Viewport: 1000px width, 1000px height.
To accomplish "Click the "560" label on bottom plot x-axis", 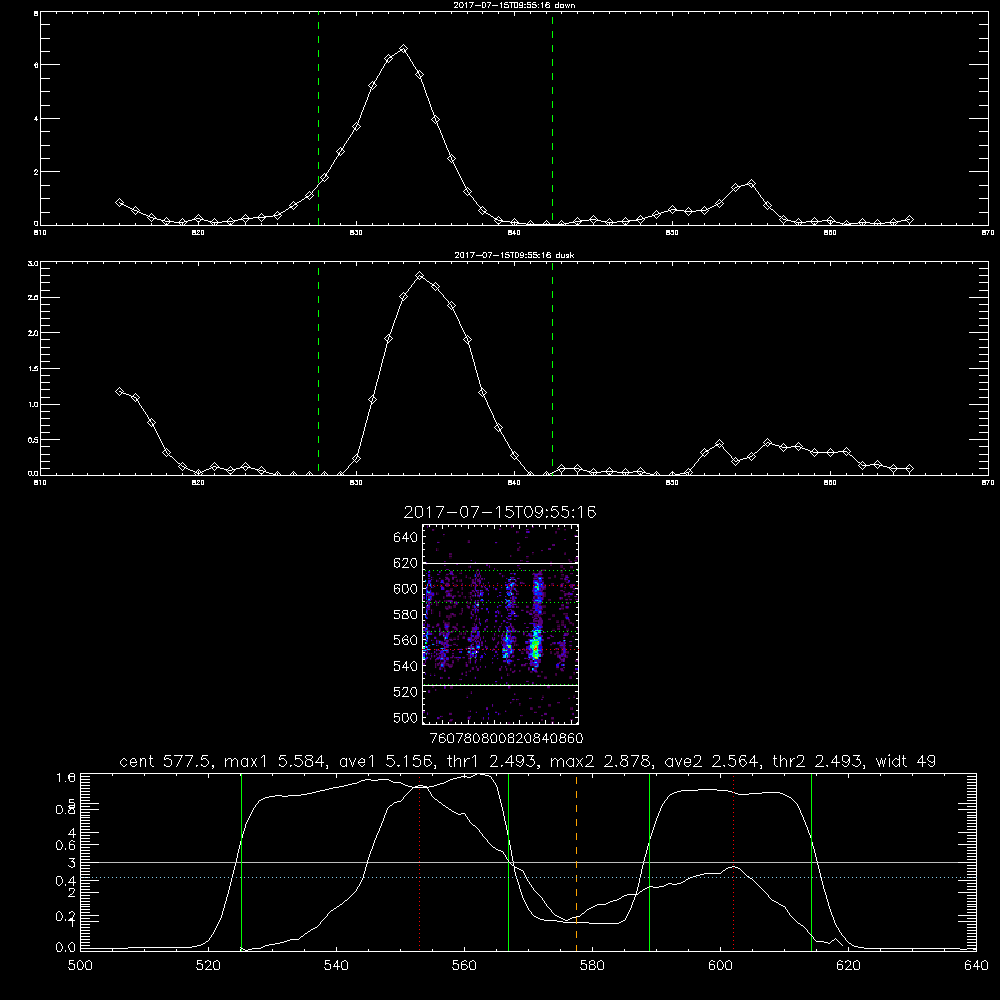I will (464, 966).
